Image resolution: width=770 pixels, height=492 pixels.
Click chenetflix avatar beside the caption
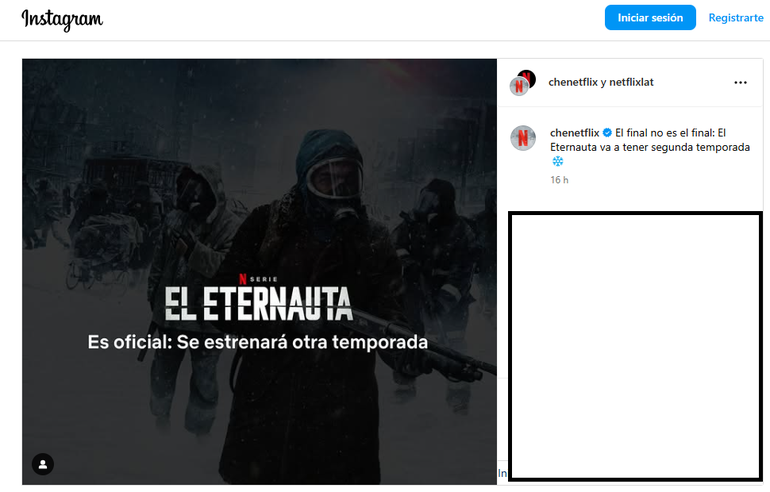[523, 138]
